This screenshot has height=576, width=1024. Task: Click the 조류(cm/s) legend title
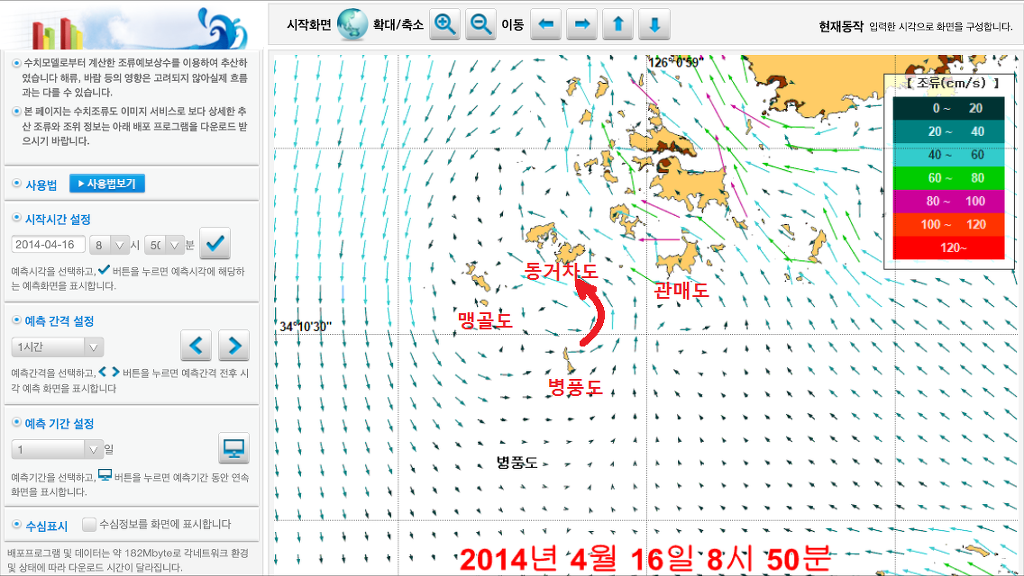tap(953, 83)
